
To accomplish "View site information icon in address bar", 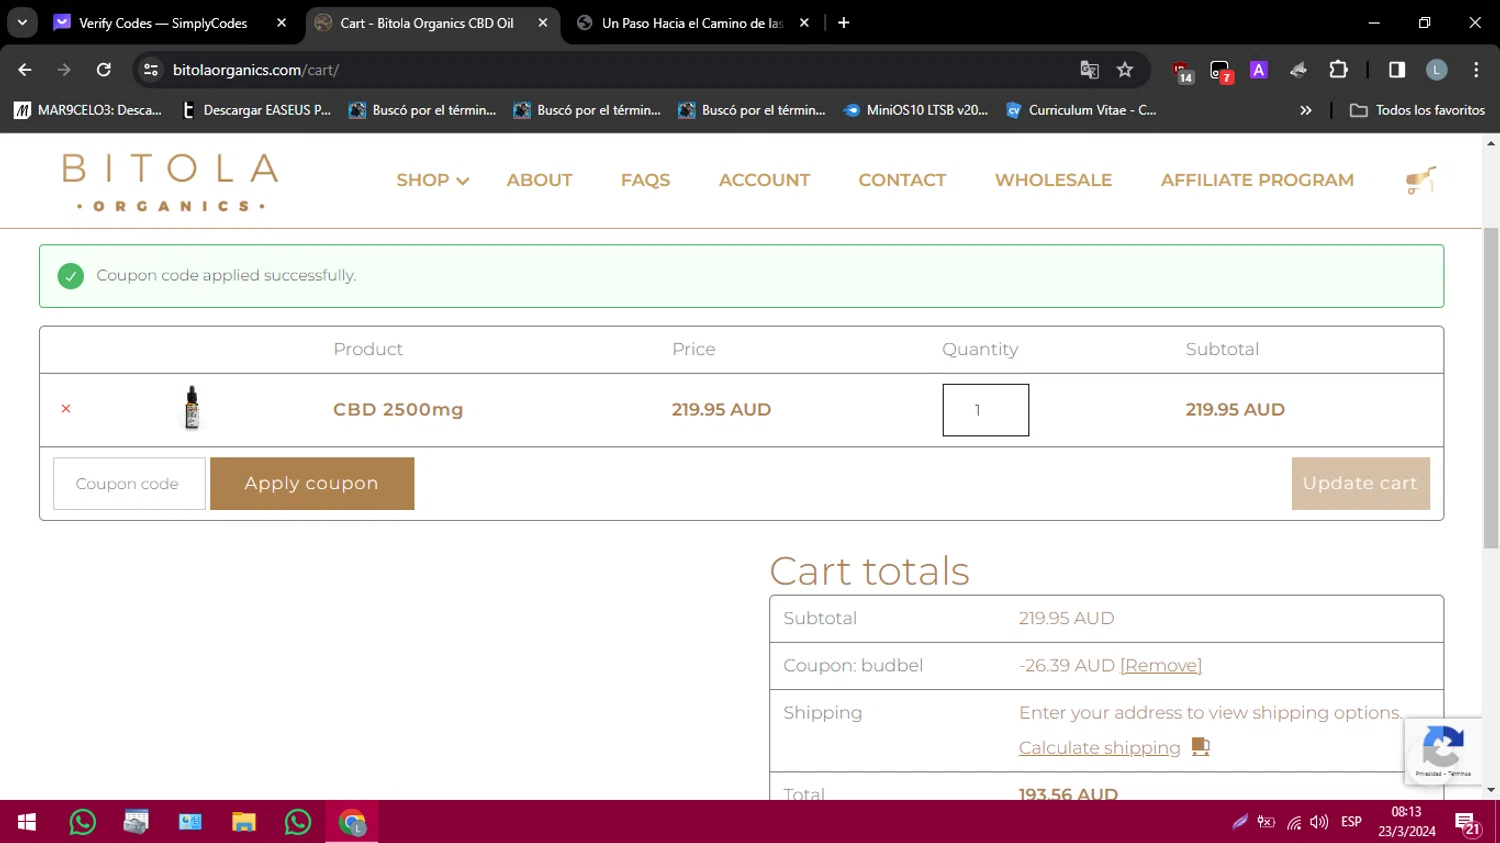I will 151,70.
